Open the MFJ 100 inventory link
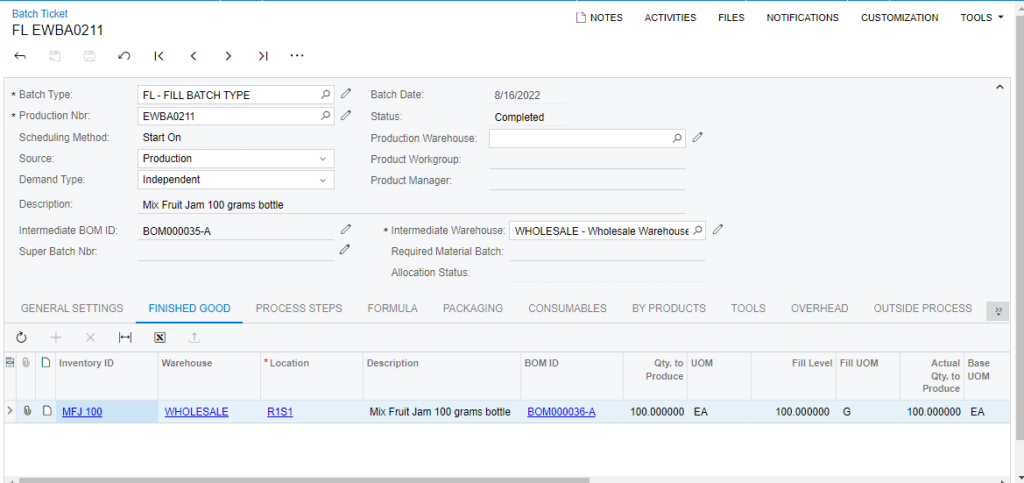The image size is (1024, 483). click(82, 412)
